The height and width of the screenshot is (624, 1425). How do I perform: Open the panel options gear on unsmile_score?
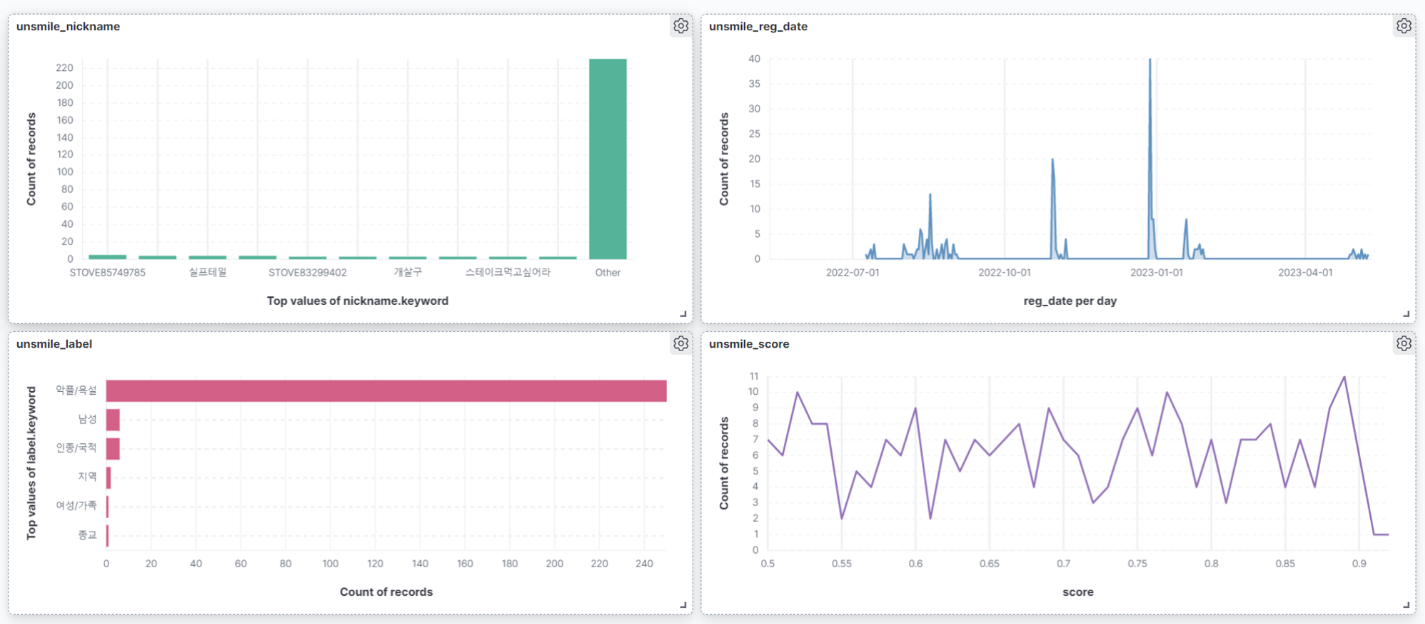click(x=1402, y=343)
